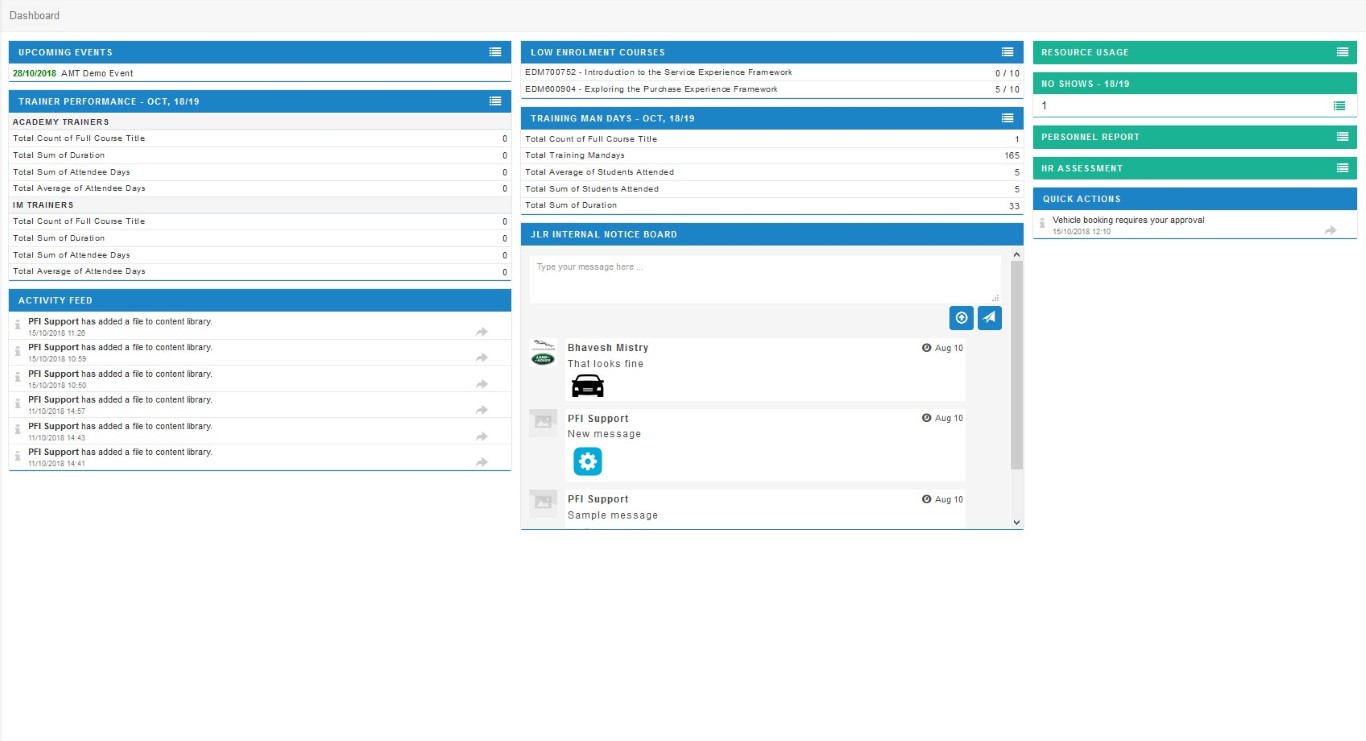Click the vehicle booking approval arrow
1366x741 pixels.
(x=1330, y=230)
